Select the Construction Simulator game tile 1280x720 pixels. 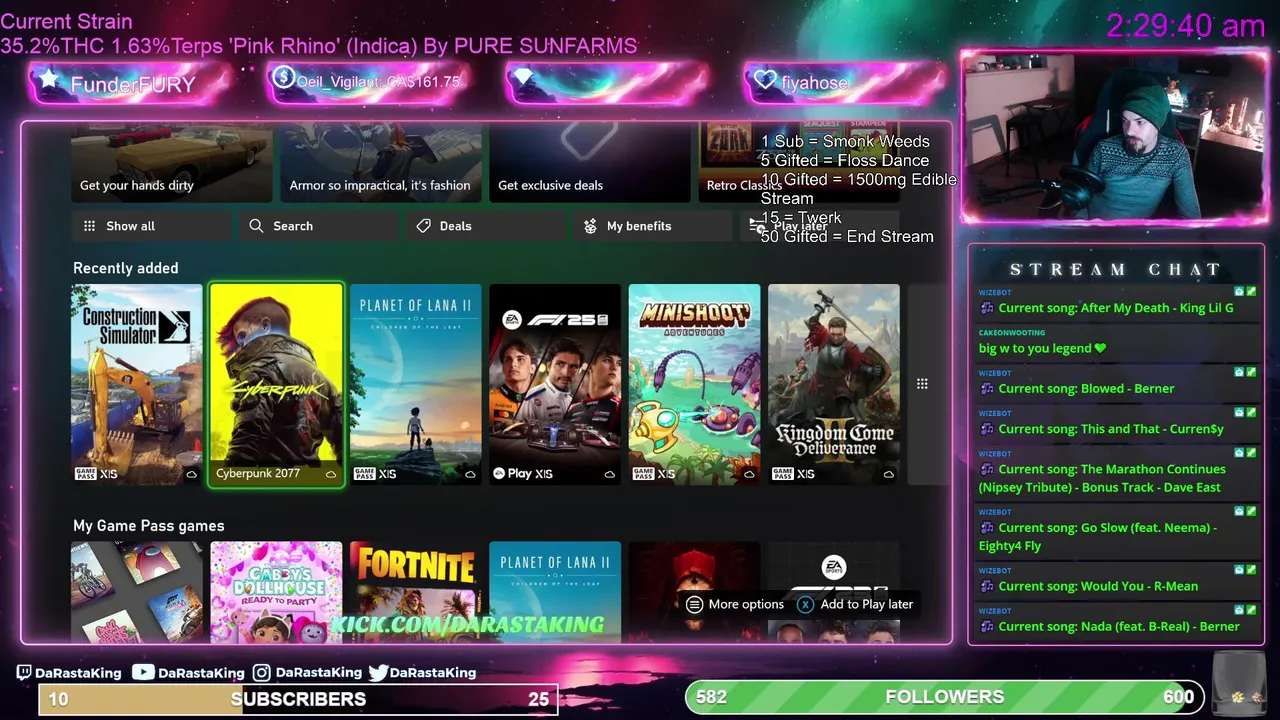[137, 384]
